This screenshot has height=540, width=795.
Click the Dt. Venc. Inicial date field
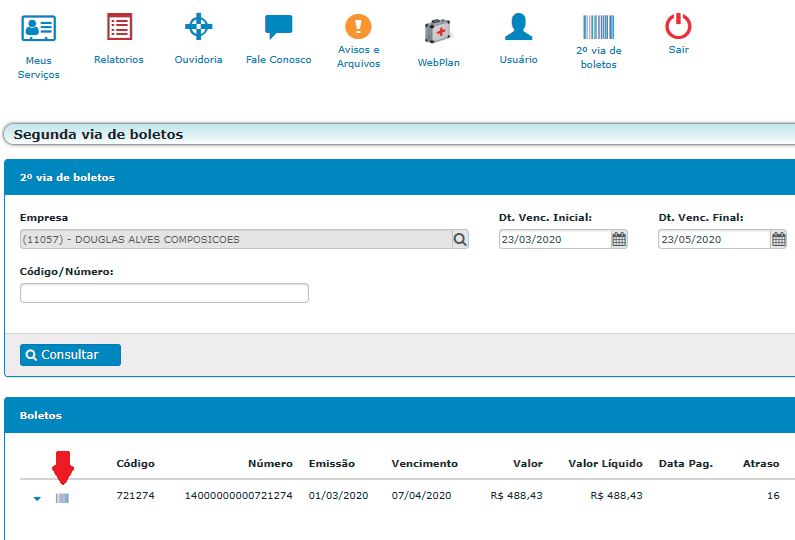click(x=555, y=239)
